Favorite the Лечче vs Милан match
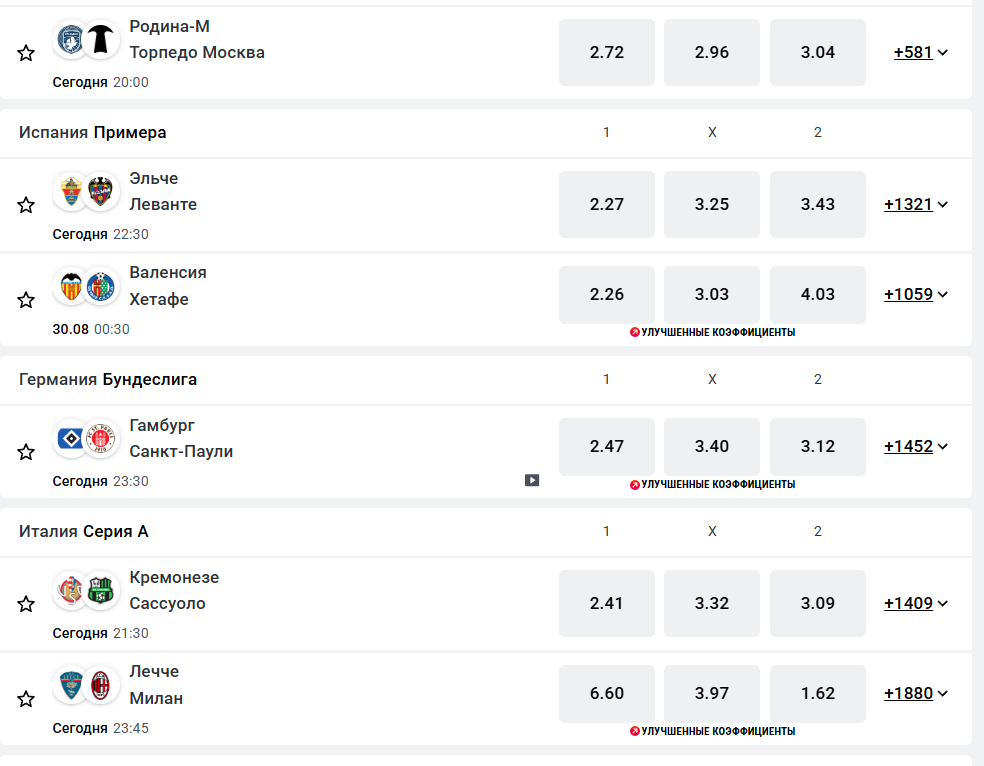This screenshot has height=766, width=984. 26,698
